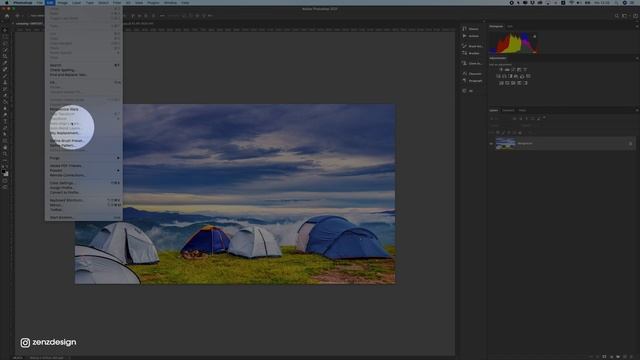Open the Layers panel options menu
Image resolution: width=640 pixels, height=360 pixels.
coord(636,110)
